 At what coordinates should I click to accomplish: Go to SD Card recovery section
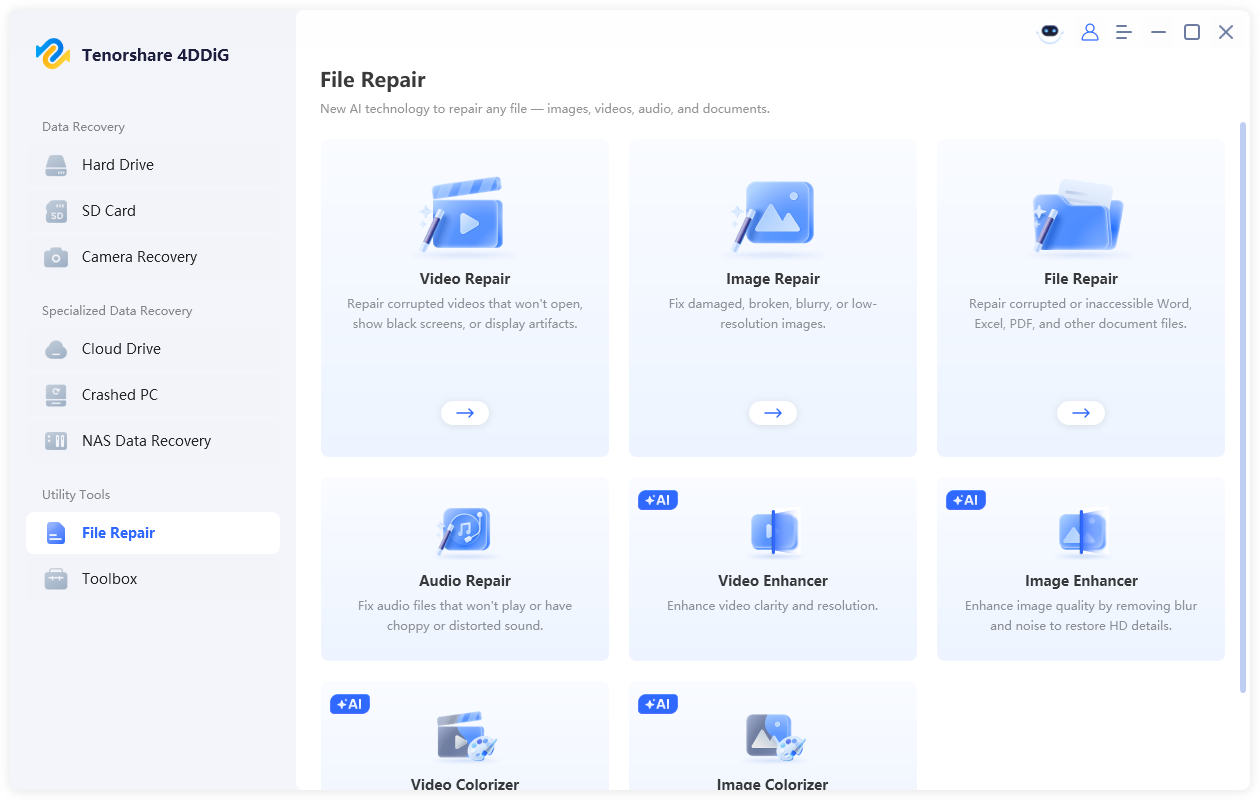click(153, 211)
